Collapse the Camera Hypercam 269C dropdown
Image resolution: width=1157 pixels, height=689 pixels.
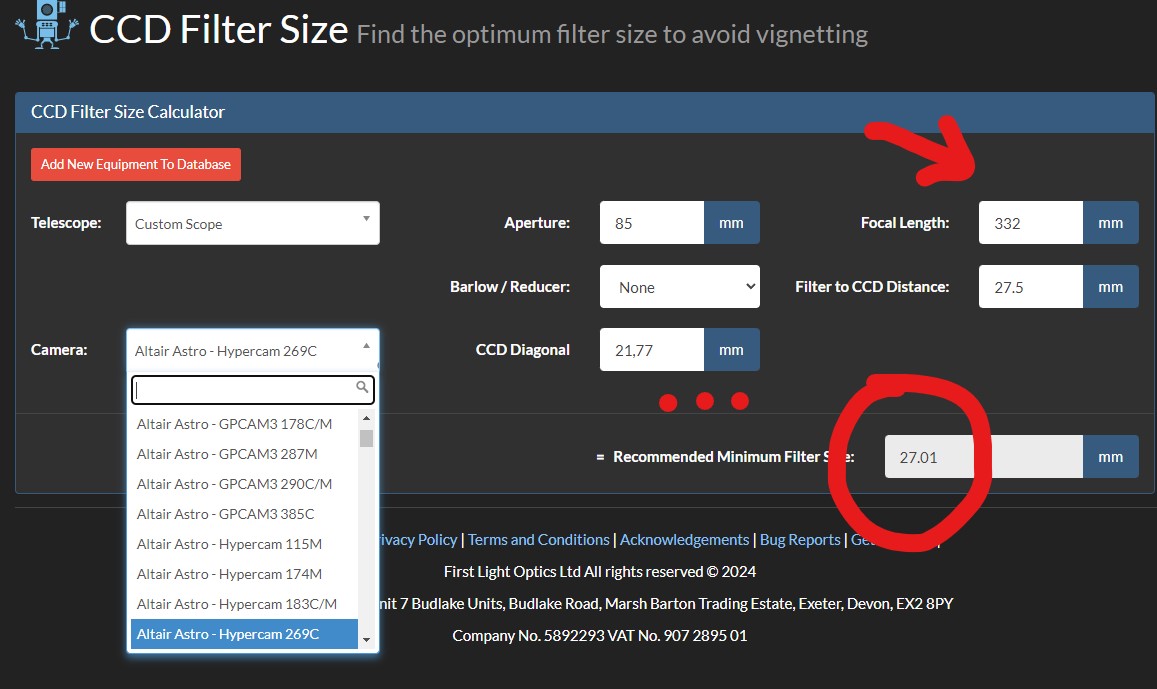(x=253, y=350)
